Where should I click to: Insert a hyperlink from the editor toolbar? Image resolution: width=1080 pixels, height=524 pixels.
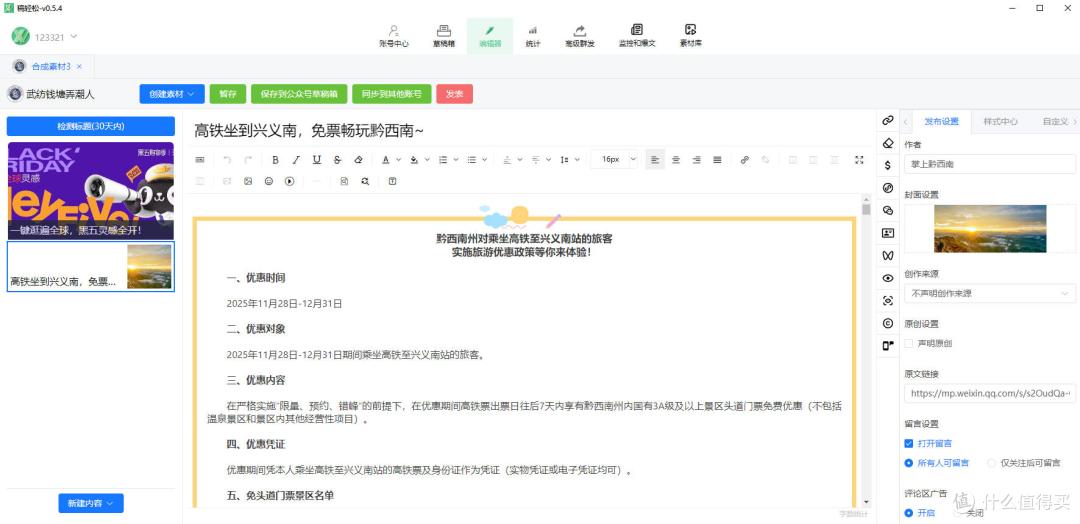tap(745, 160)
